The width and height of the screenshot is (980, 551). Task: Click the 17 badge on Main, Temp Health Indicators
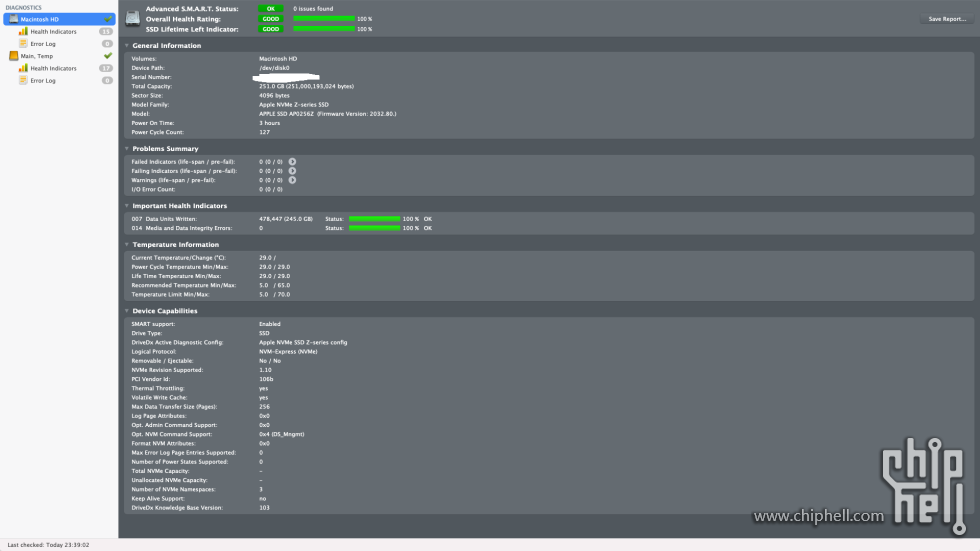(x=106, y=68)
